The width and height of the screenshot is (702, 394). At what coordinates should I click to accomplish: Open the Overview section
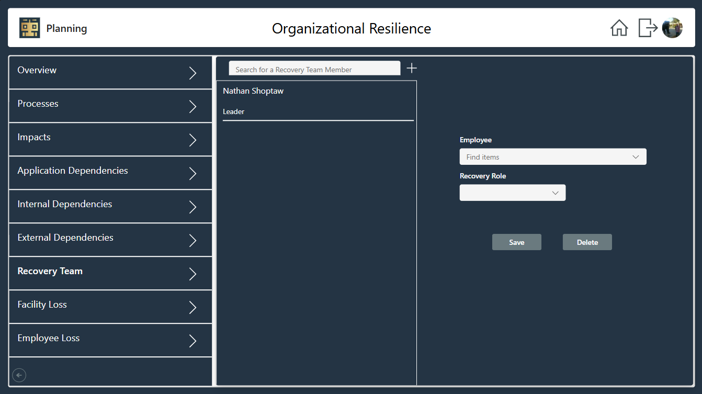[x=110, y=72]
